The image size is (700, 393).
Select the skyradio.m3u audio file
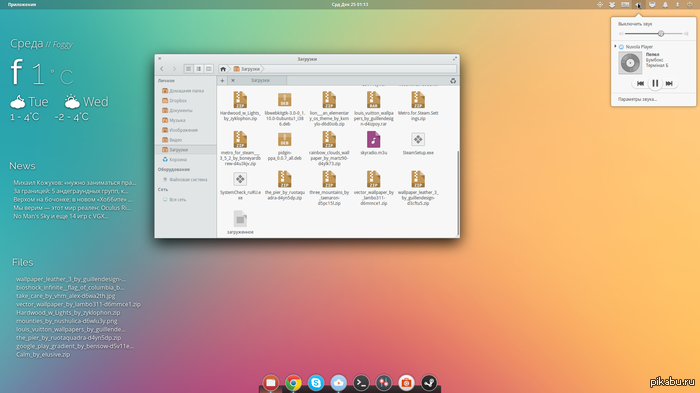tap(374, 143)
